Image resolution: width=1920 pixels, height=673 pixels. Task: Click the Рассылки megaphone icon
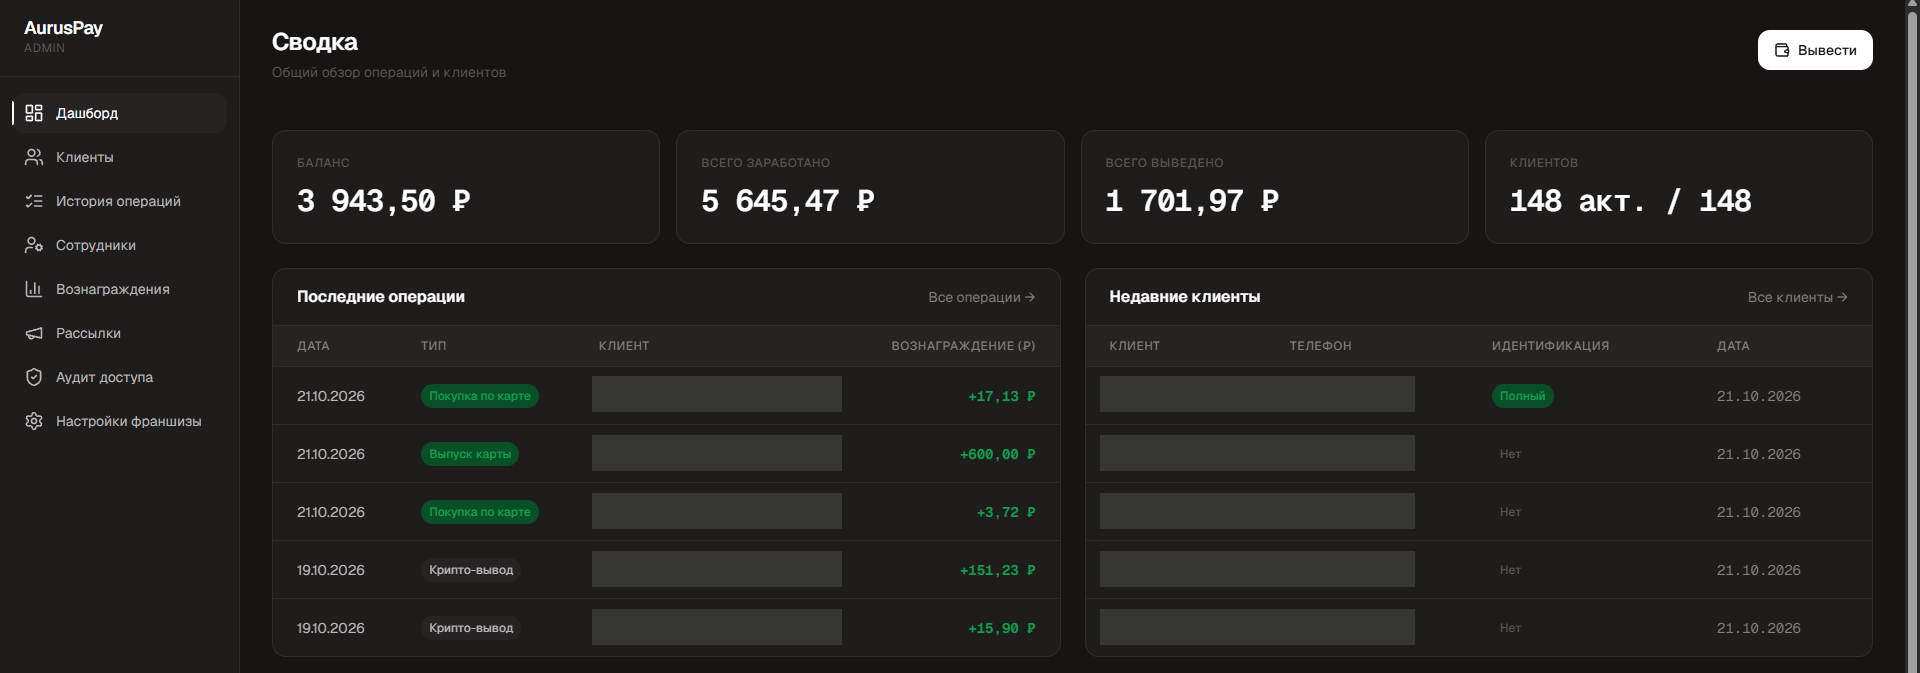(x=34, y=333)
